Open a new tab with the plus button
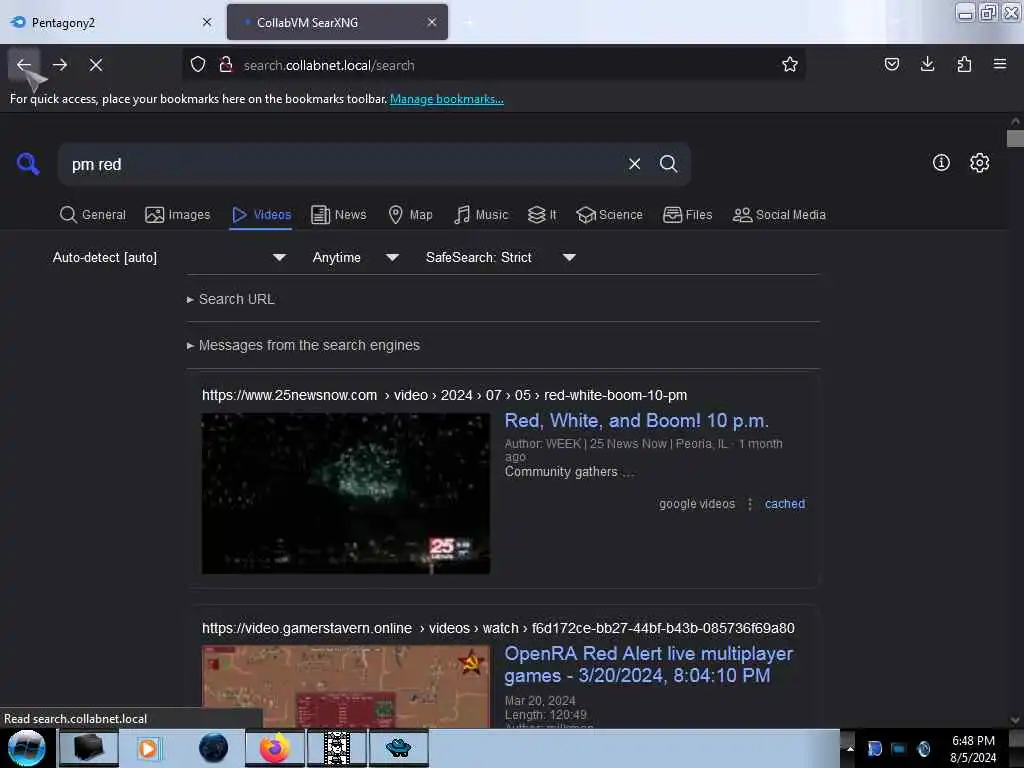The width and height of the screenshot is (1024, 768). [x=469, y=22]
